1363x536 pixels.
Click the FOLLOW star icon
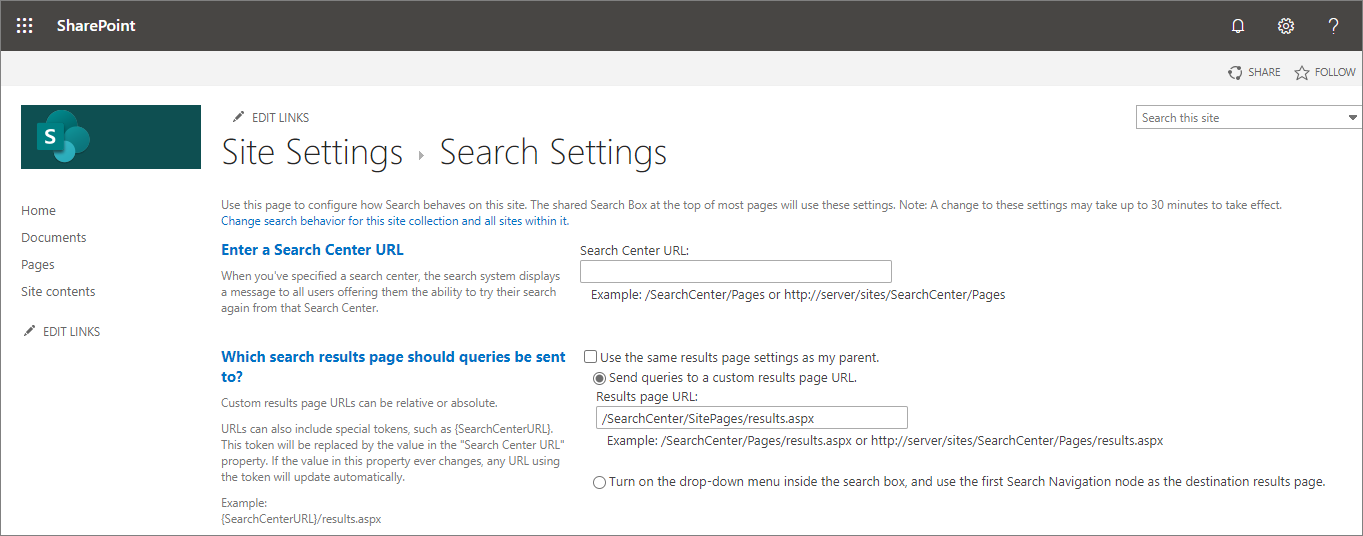coord(1302,73)
